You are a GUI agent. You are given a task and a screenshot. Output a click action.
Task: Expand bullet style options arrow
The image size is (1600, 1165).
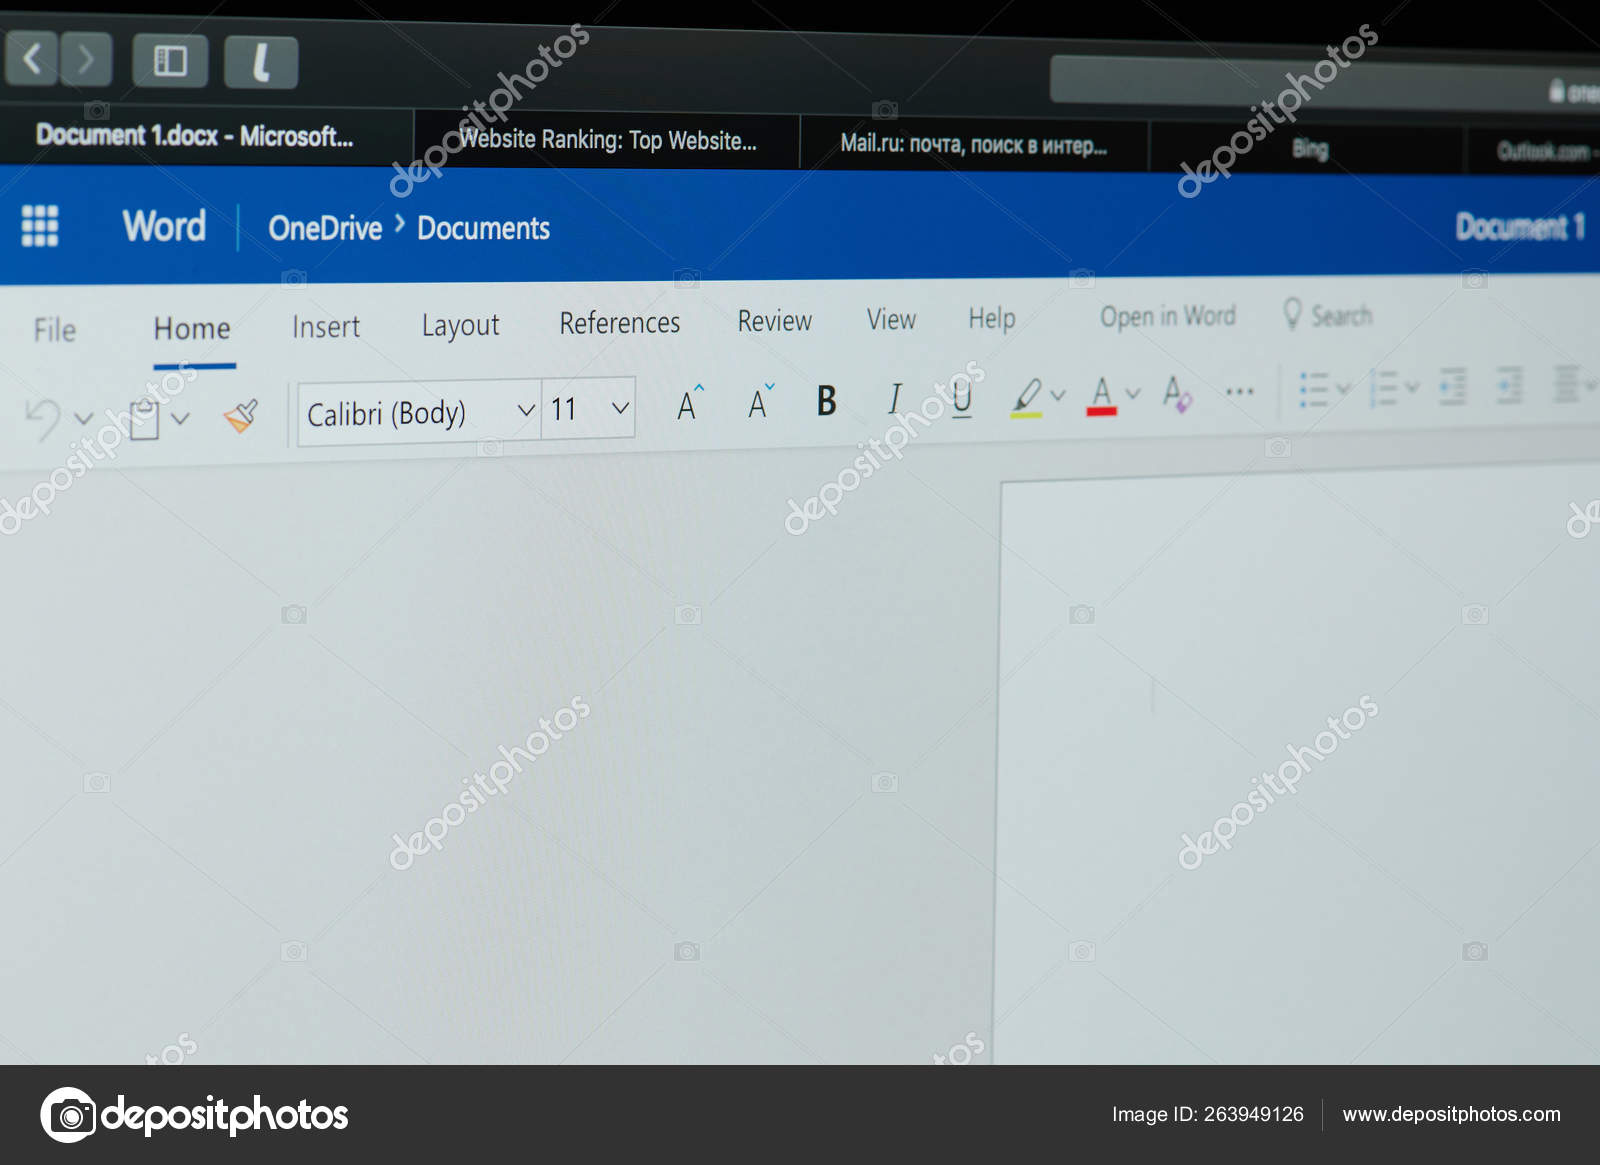coord(1344,388)
